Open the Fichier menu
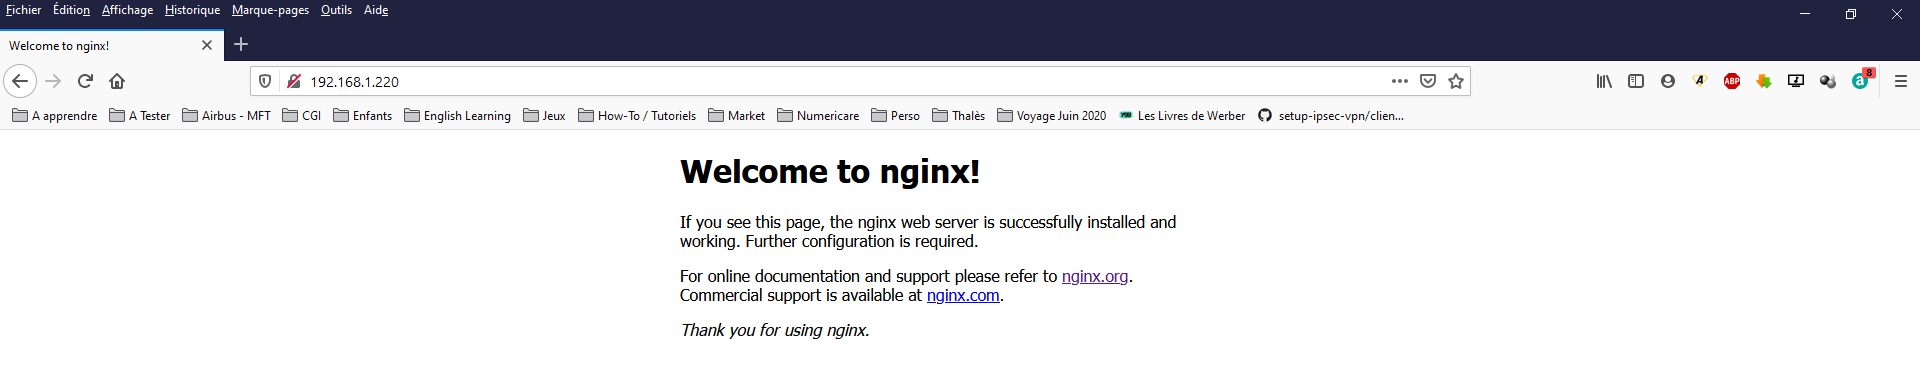 [x=24, y=10]
